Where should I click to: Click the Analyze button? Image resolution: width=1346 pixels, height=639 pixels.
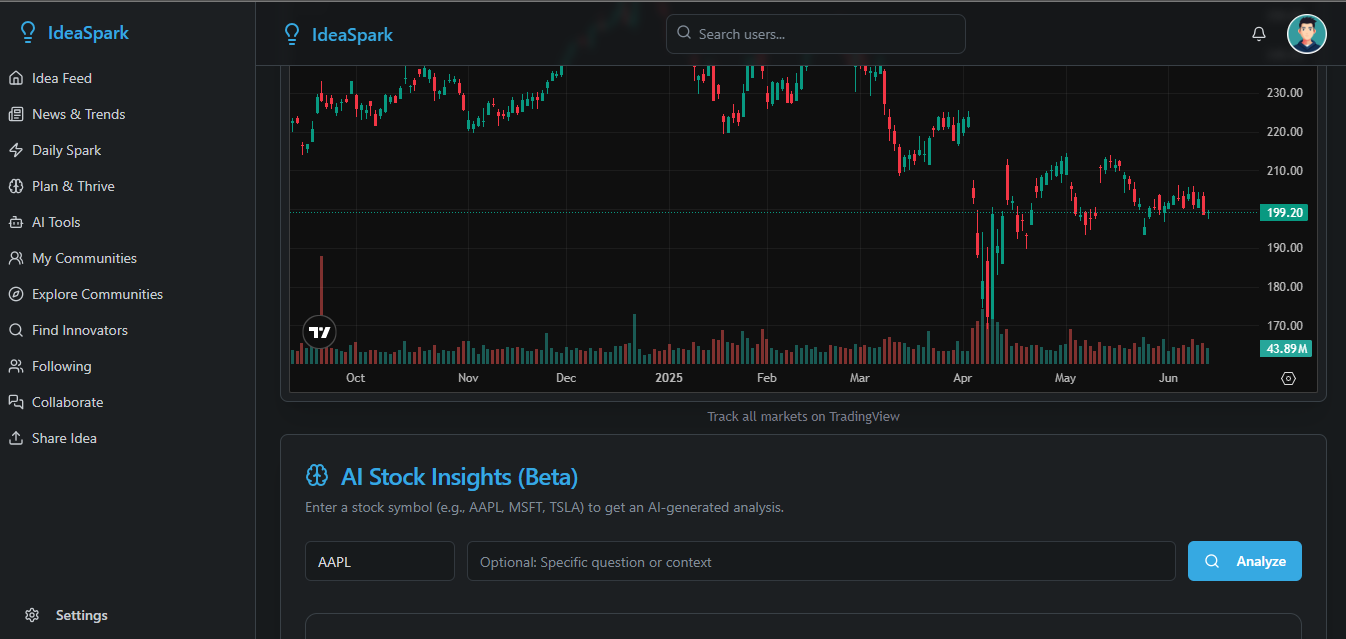[x=1245, y=561]
